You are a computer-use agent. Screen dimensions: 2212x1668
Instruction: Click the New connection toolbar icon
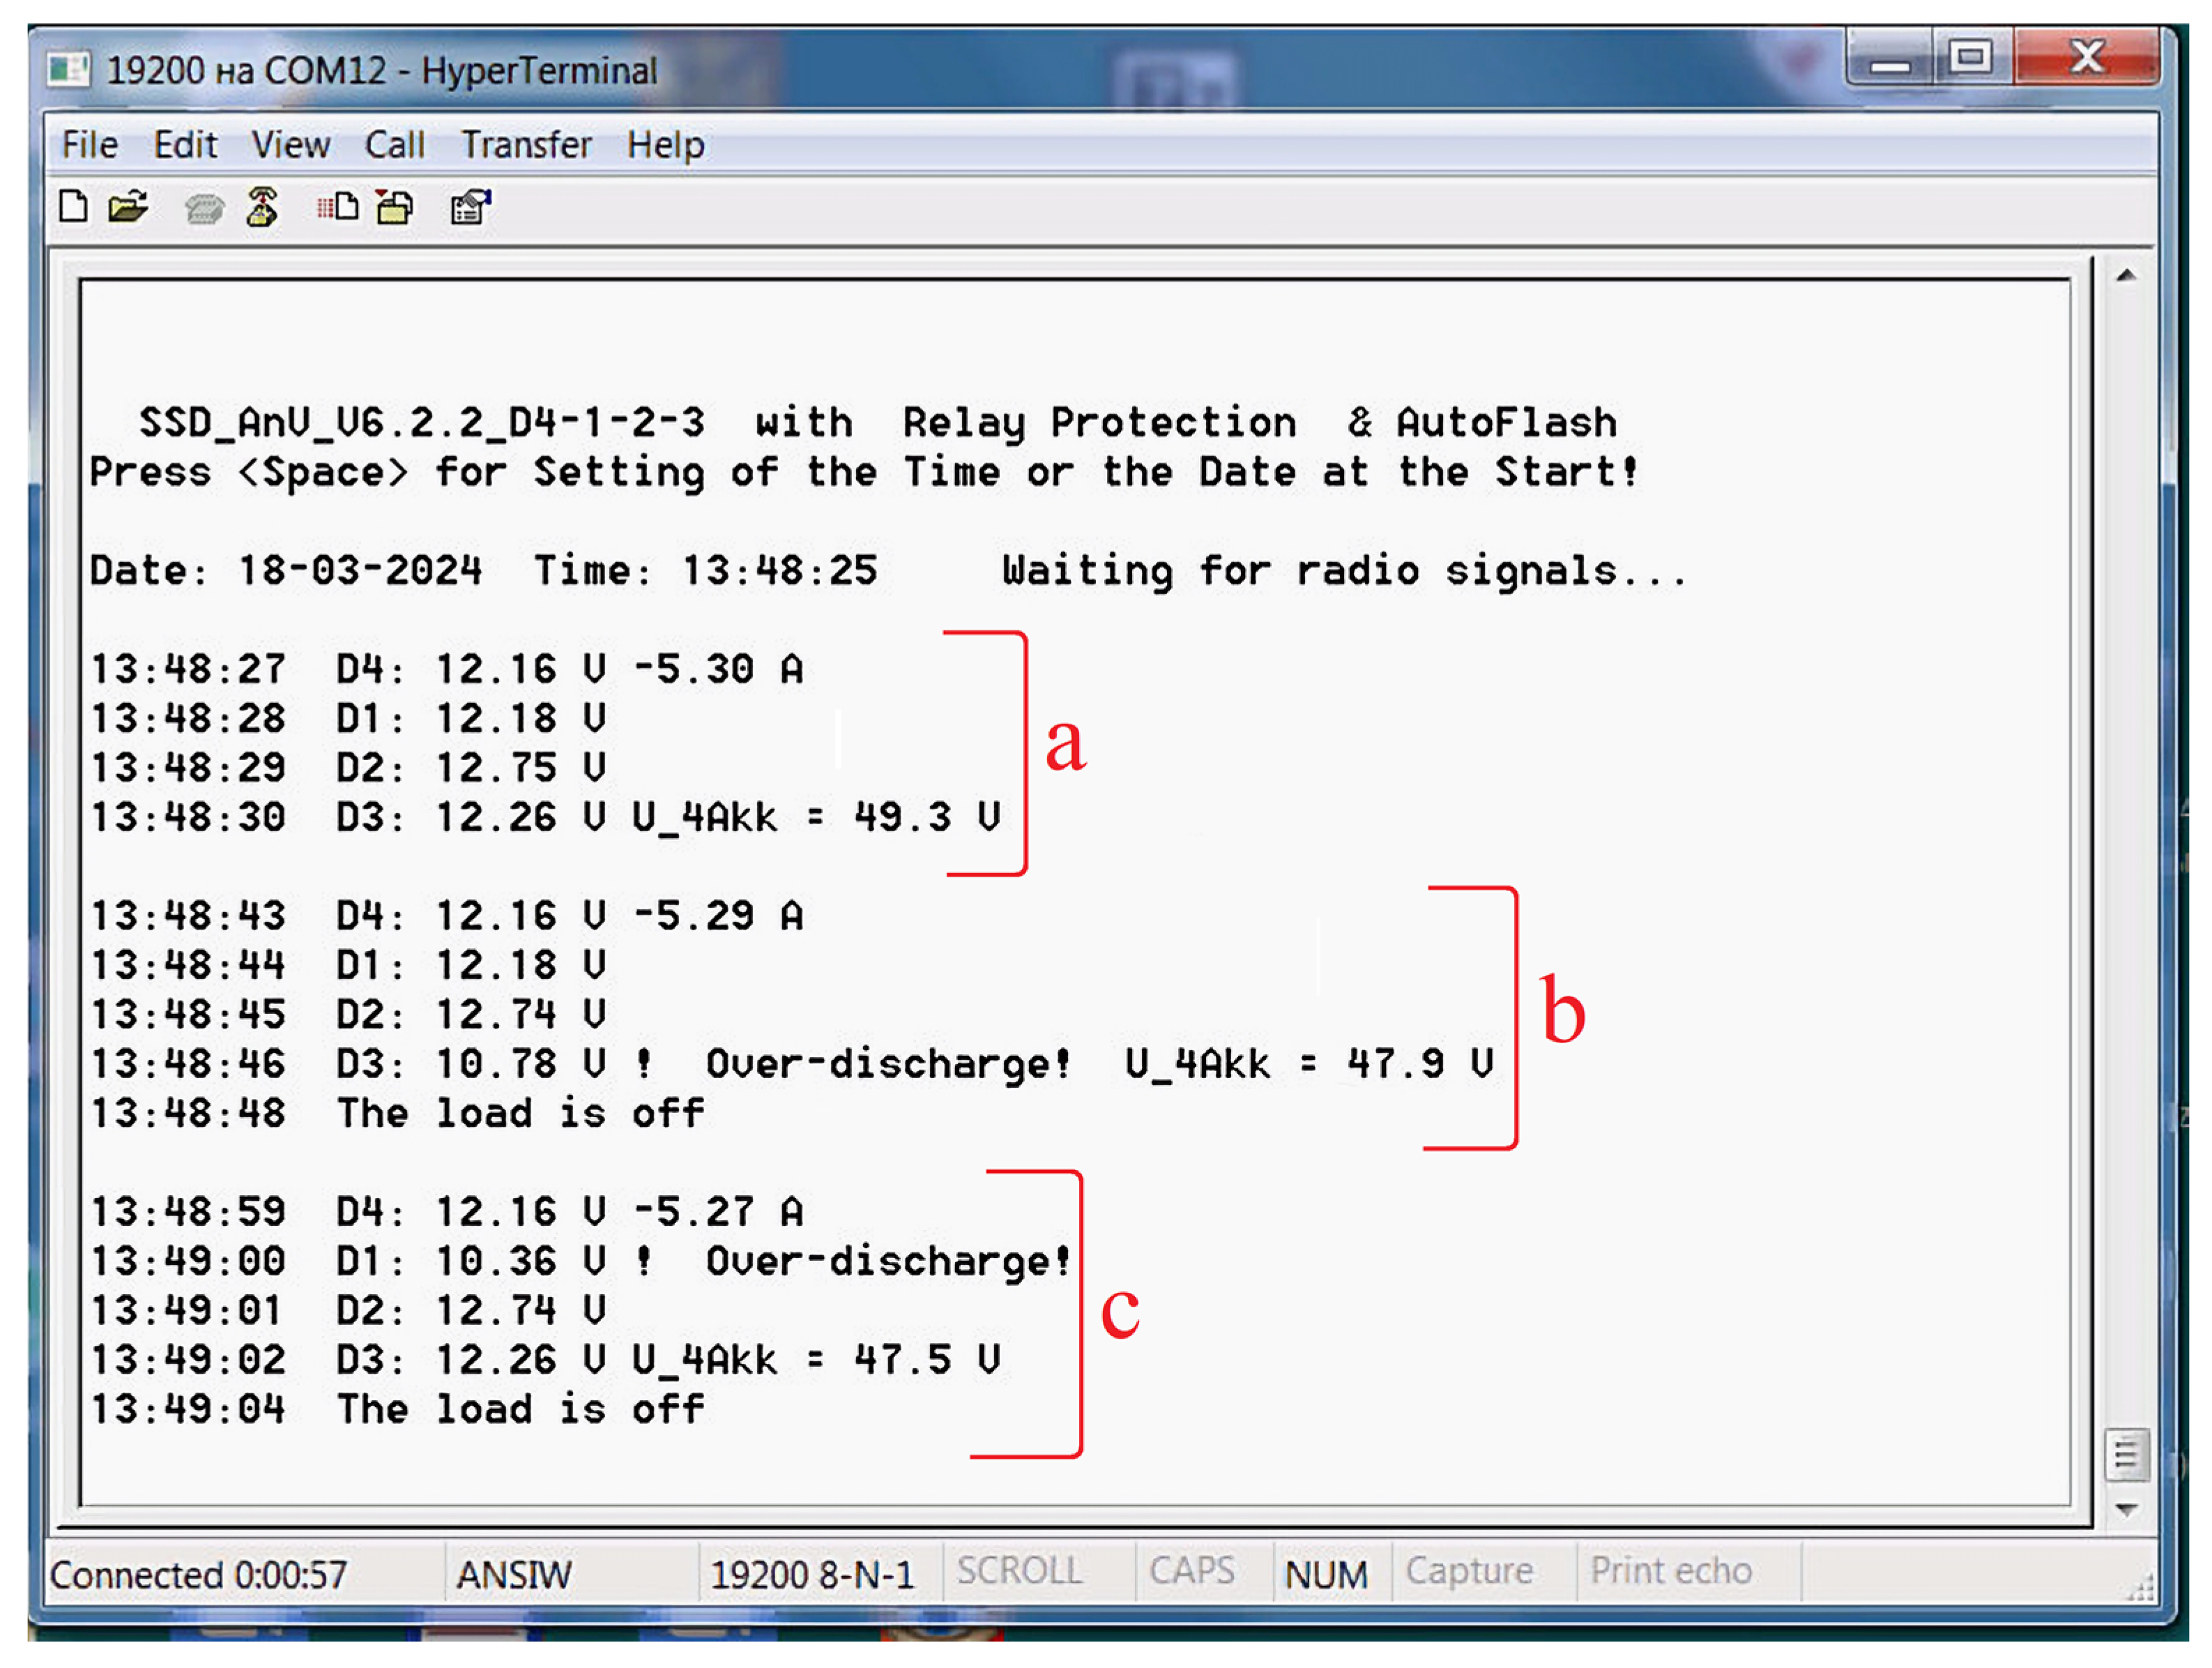(73, 207)
